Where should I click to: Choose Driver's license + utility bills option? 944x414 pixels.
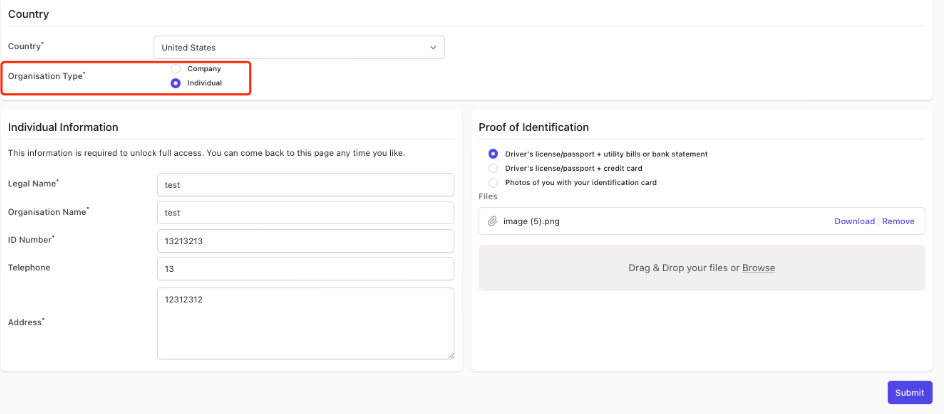pyautogui.click(x=493, y=154)
